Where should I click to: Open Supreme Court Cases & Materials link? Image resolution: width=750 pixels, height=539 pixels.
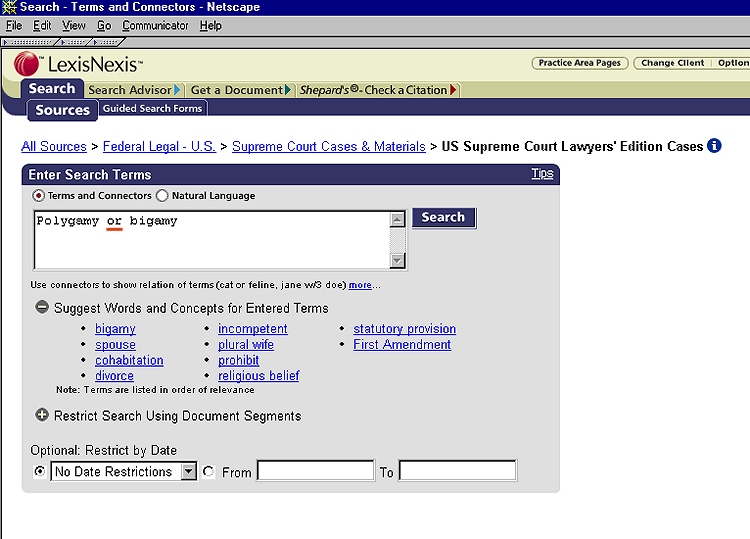pos(329,146)
